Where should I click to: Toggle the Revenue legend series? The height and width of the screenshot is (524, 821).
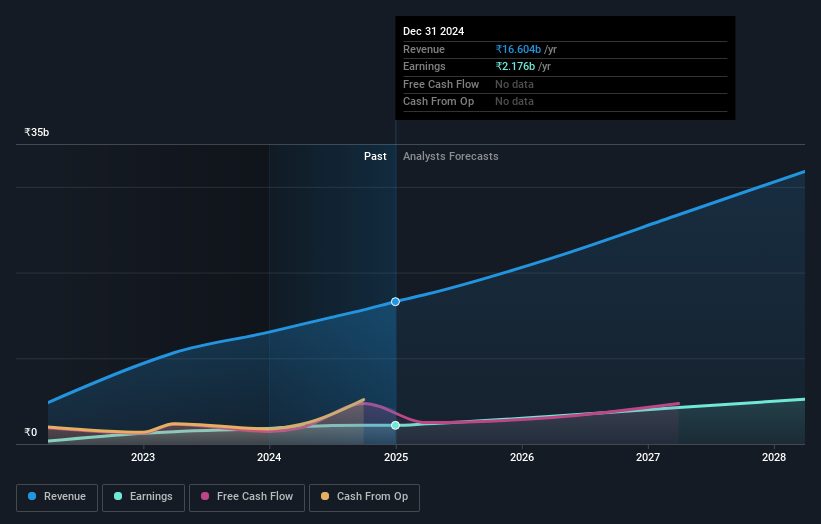pos(57,497)
